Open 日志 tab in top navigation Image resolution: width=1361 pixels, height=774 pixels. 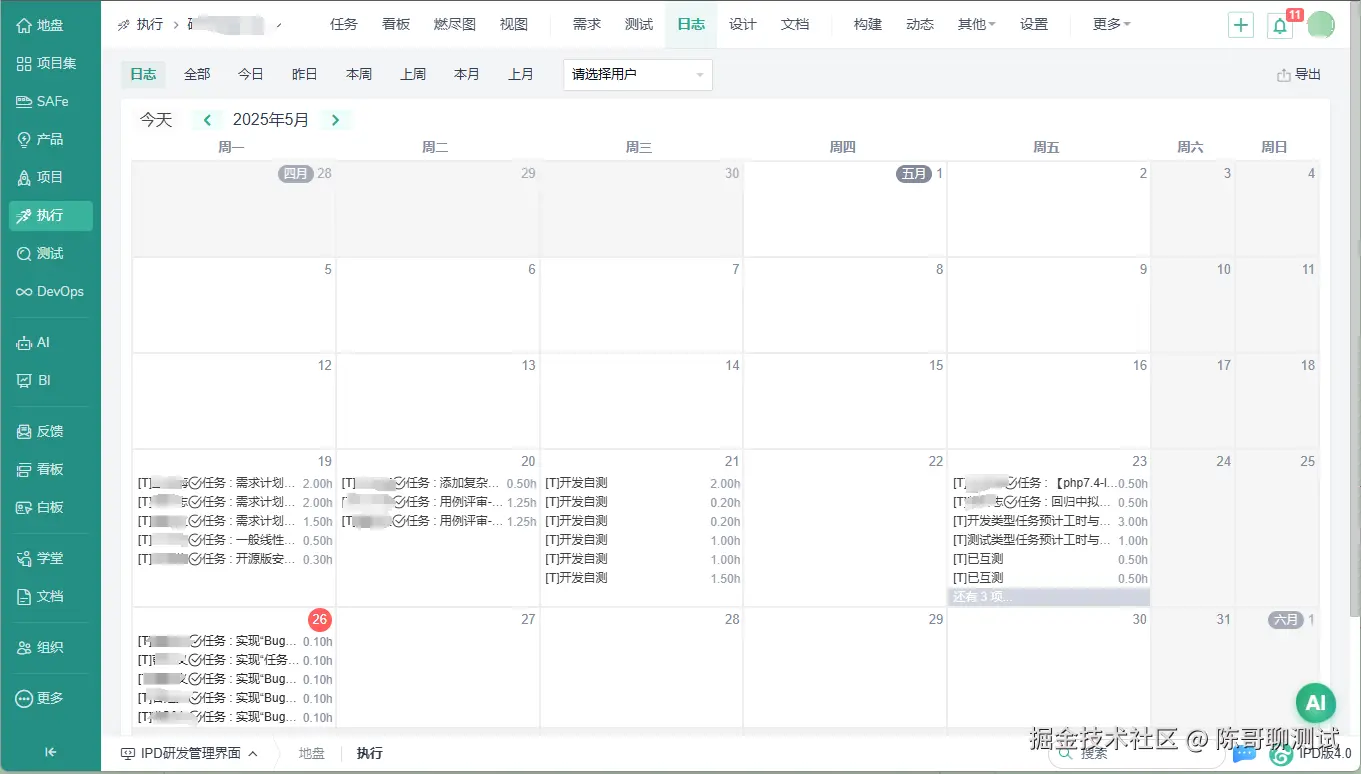coord(691,24)
